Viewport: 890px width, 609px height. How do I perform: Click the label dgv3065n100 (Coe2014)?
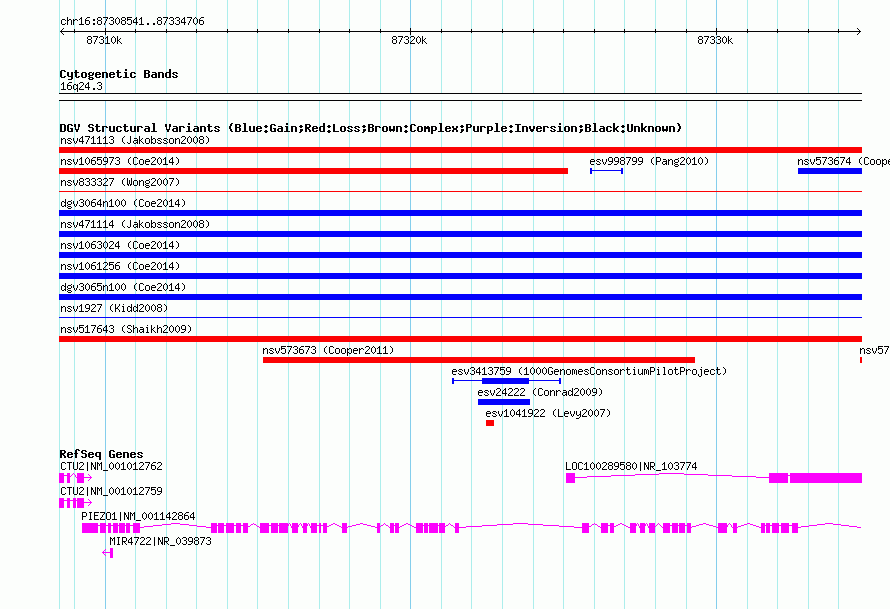click(123, 287)
